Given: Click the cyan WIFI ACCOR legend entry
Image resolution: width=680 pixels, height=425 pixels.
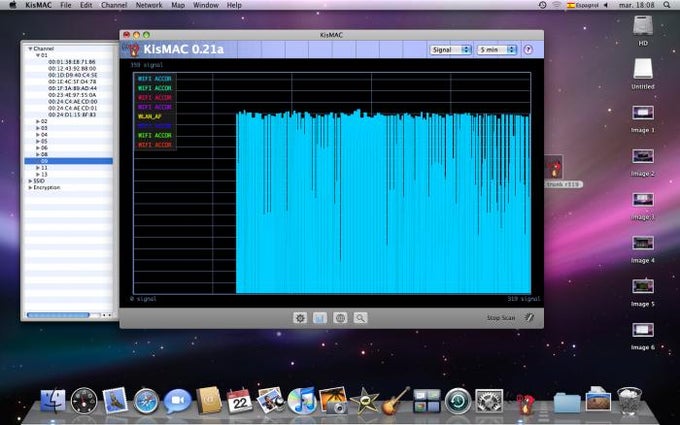Looking at the screenshot, I should (154, 78).
